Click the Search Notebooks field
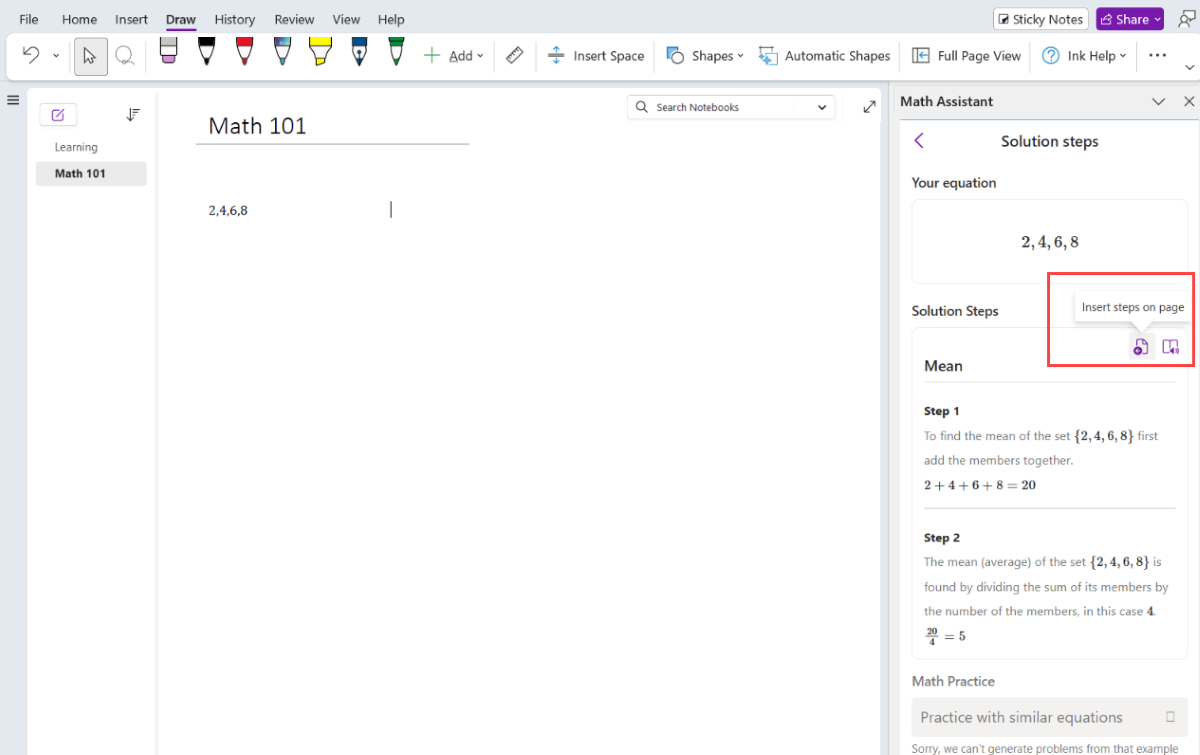Image resolution: width=1200 pixels, height=755 pixels. coord(732,107)
